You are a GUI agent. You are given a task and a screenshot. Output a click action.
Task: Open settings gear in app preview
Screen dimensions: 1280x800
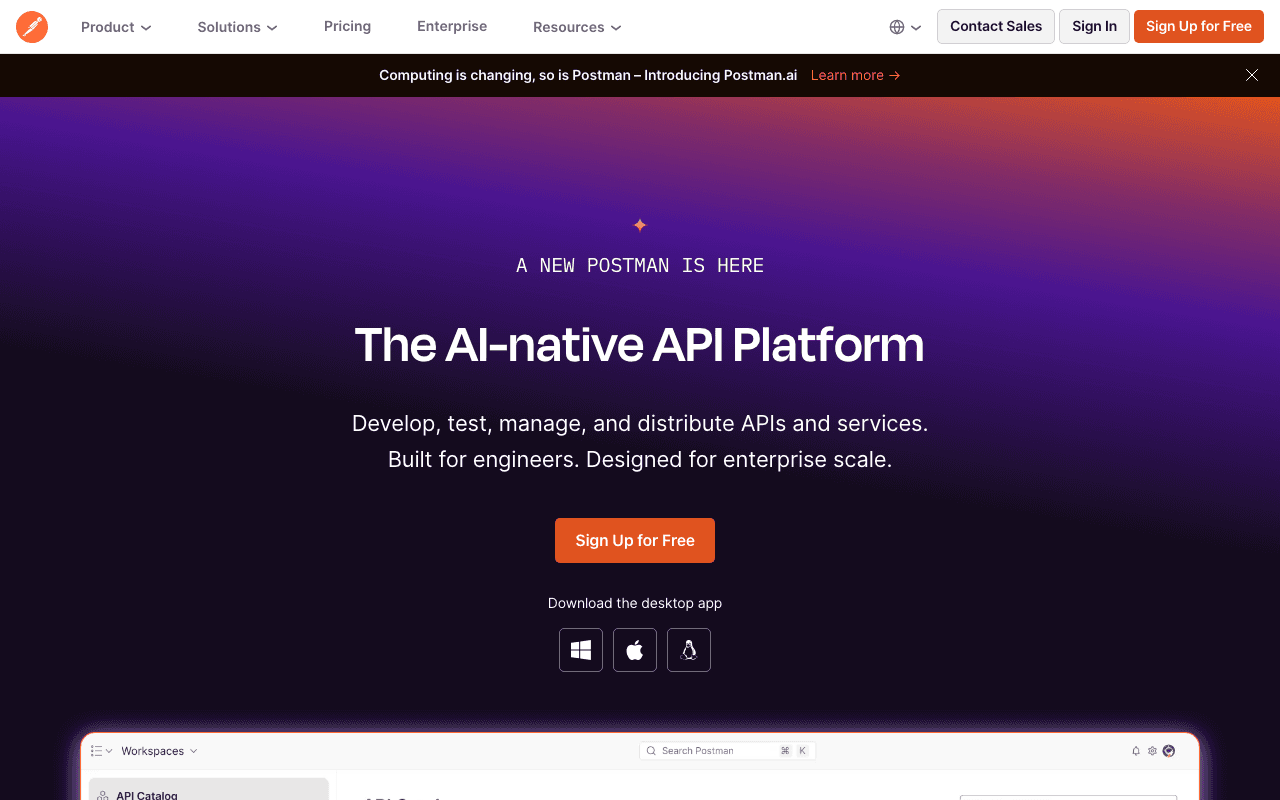coord(1152,751)
